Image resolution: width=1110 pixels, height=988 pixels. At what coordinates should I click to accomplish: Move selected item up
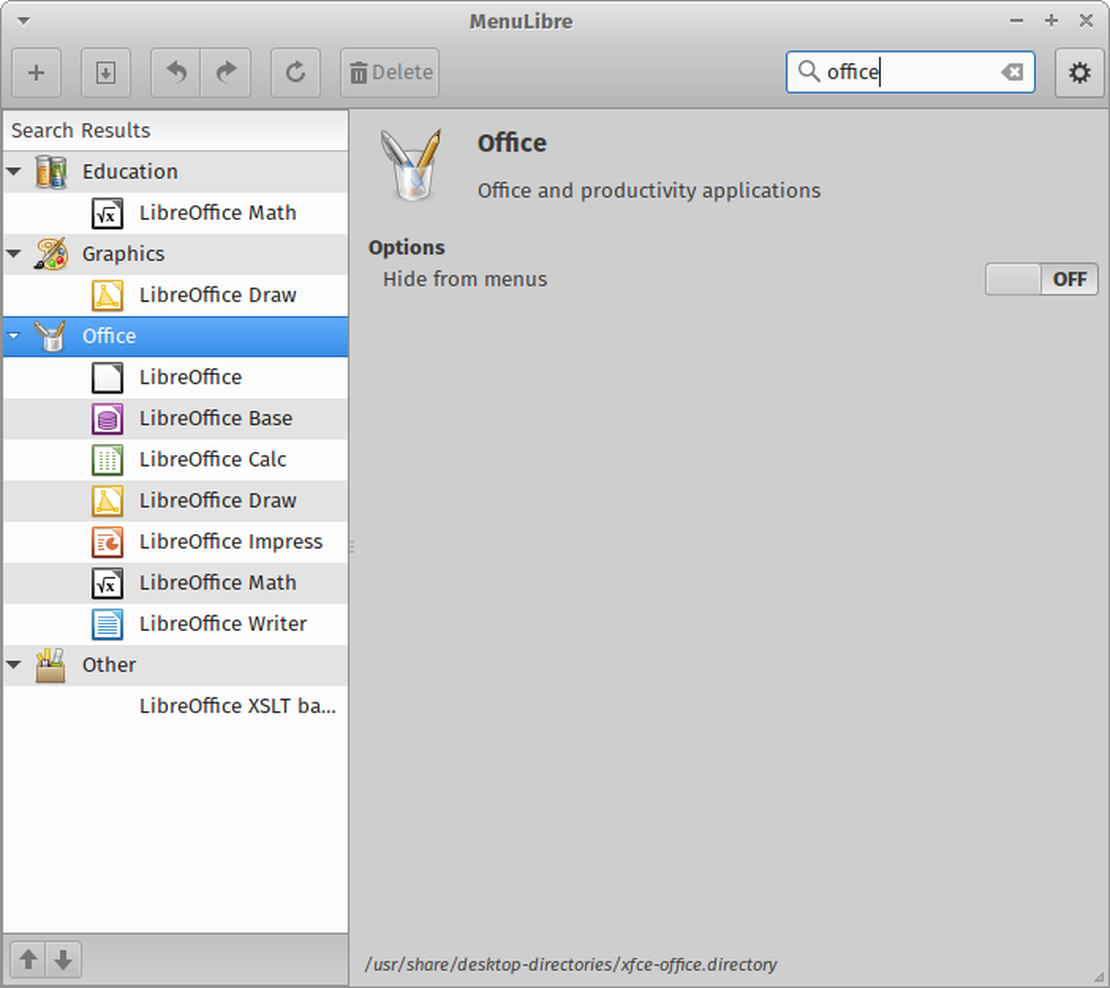tap(27, 959)
